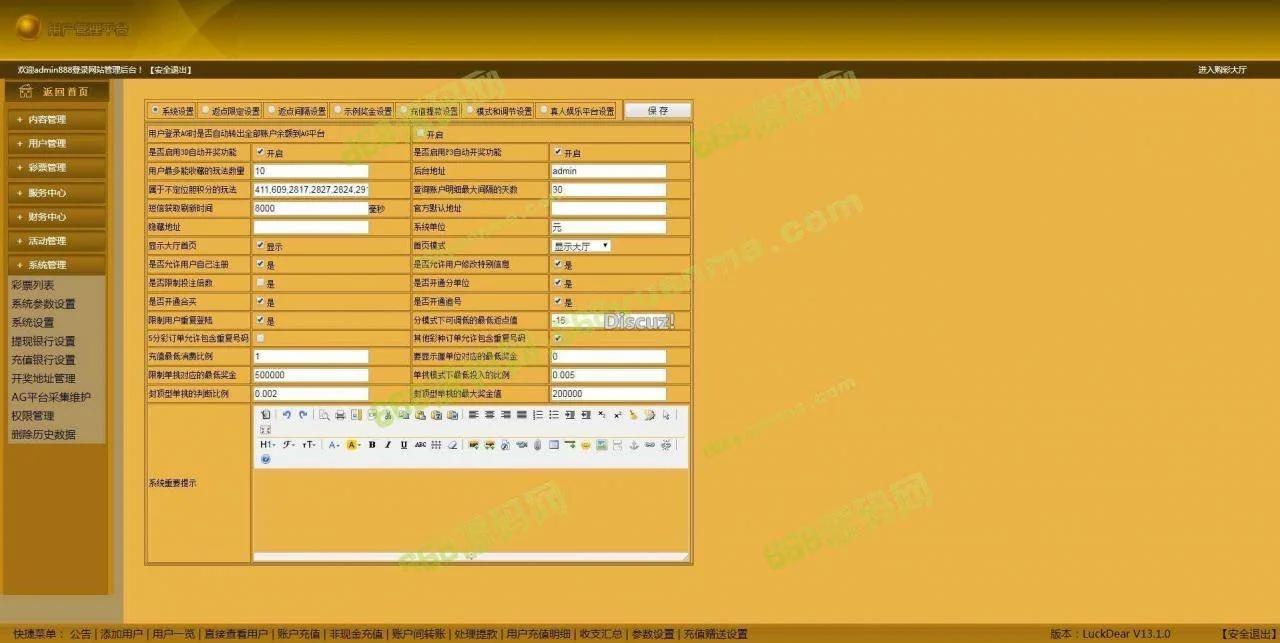Insert an emoticon using smiley icon
Screen dimensions: 1280x643
click(586, 444)
